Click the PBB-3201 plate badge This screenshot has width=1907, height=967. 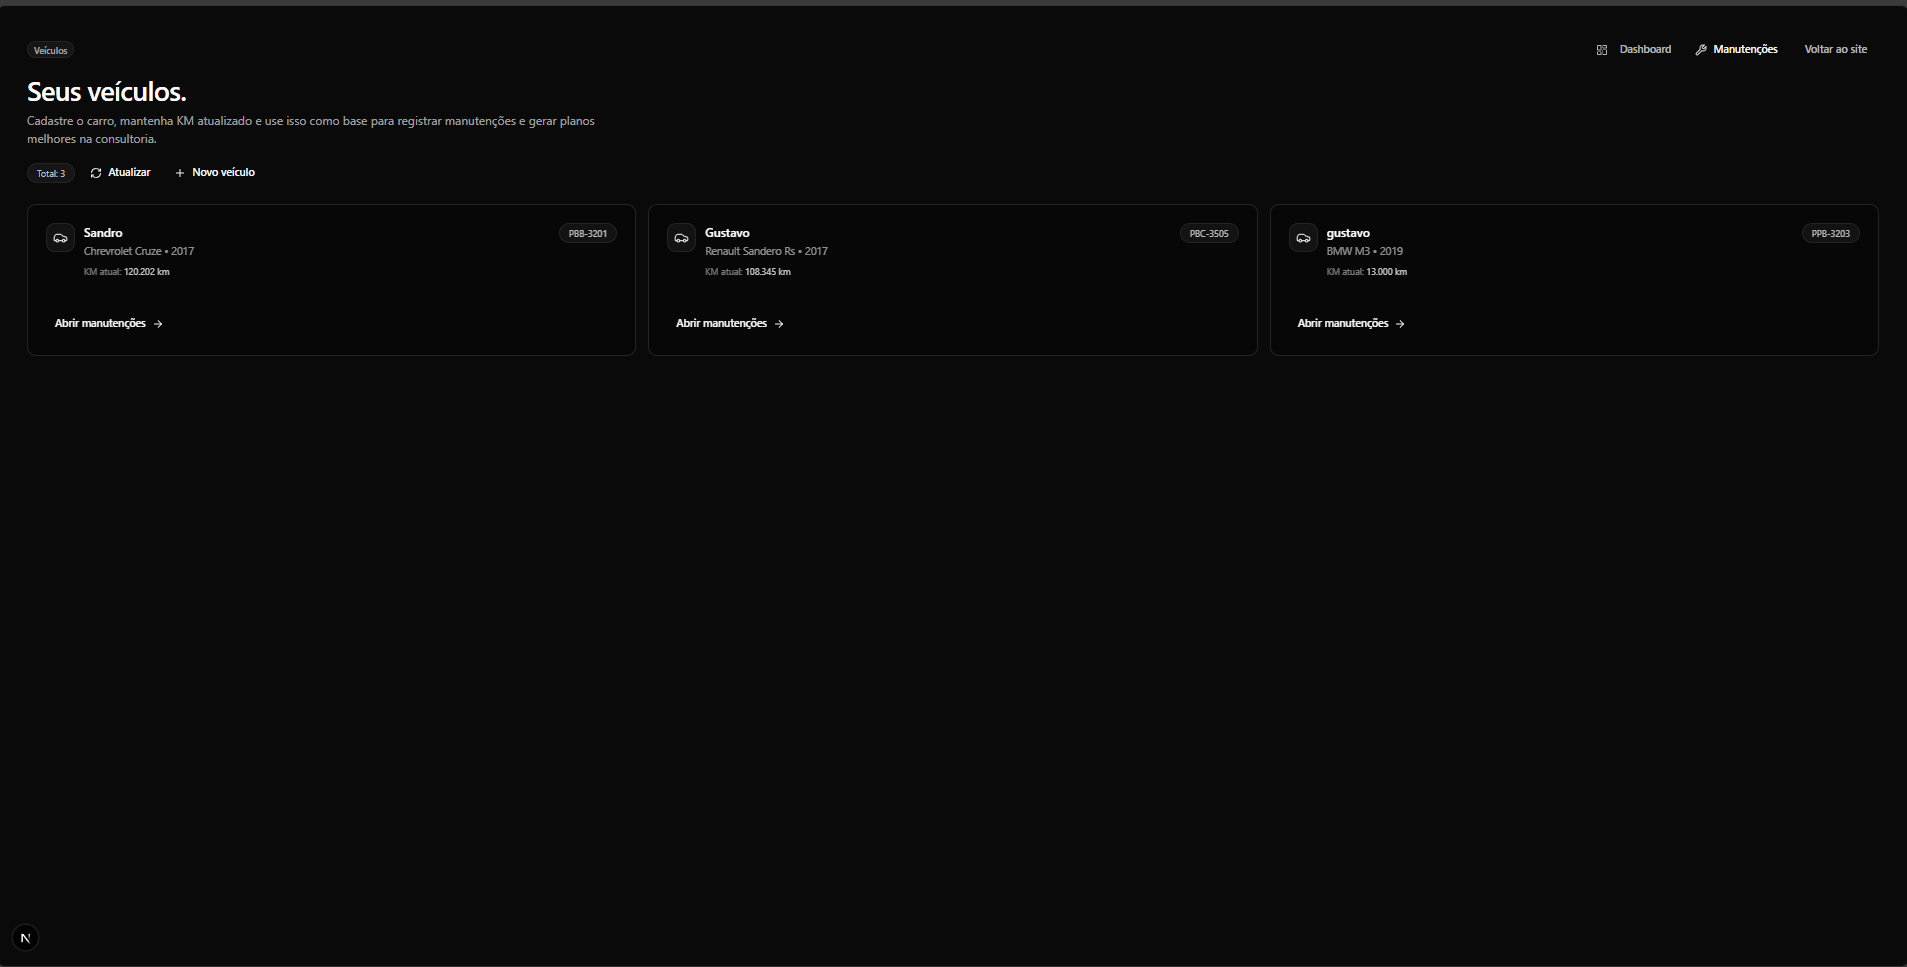click(587, 233)
